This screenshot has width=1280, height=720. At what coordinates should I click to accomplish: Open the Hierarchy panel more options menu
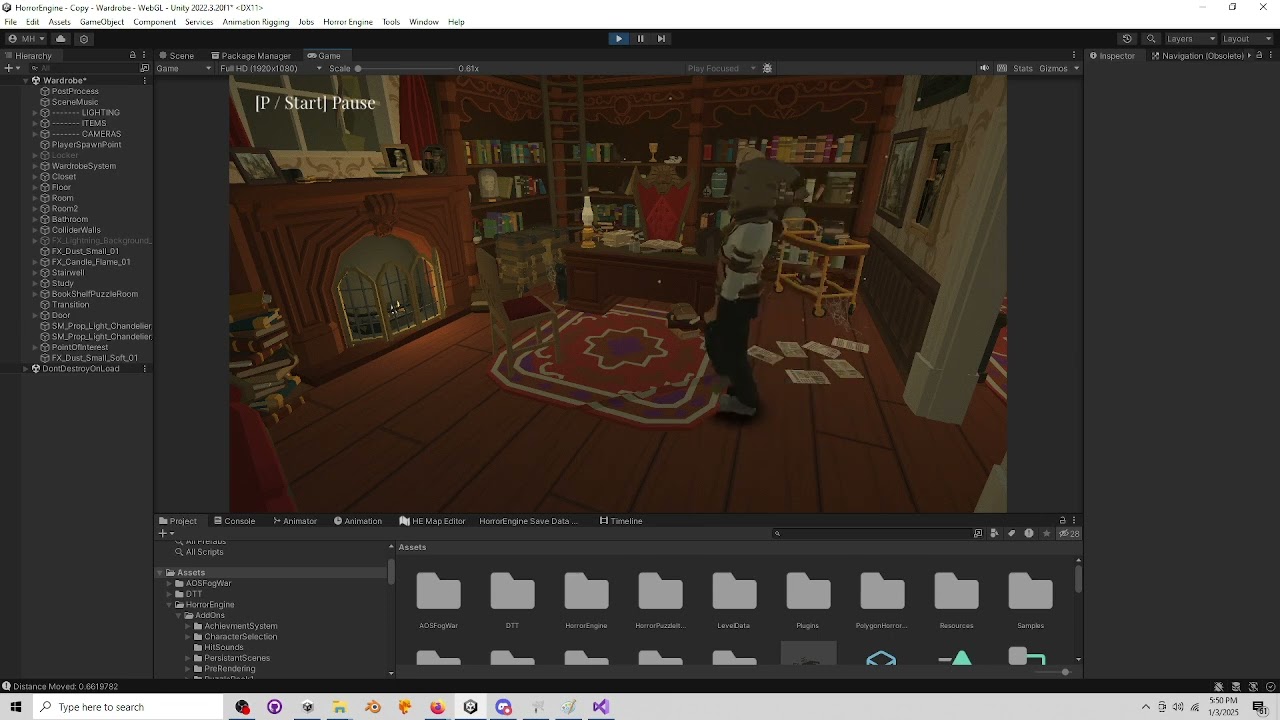click(145, 55)
